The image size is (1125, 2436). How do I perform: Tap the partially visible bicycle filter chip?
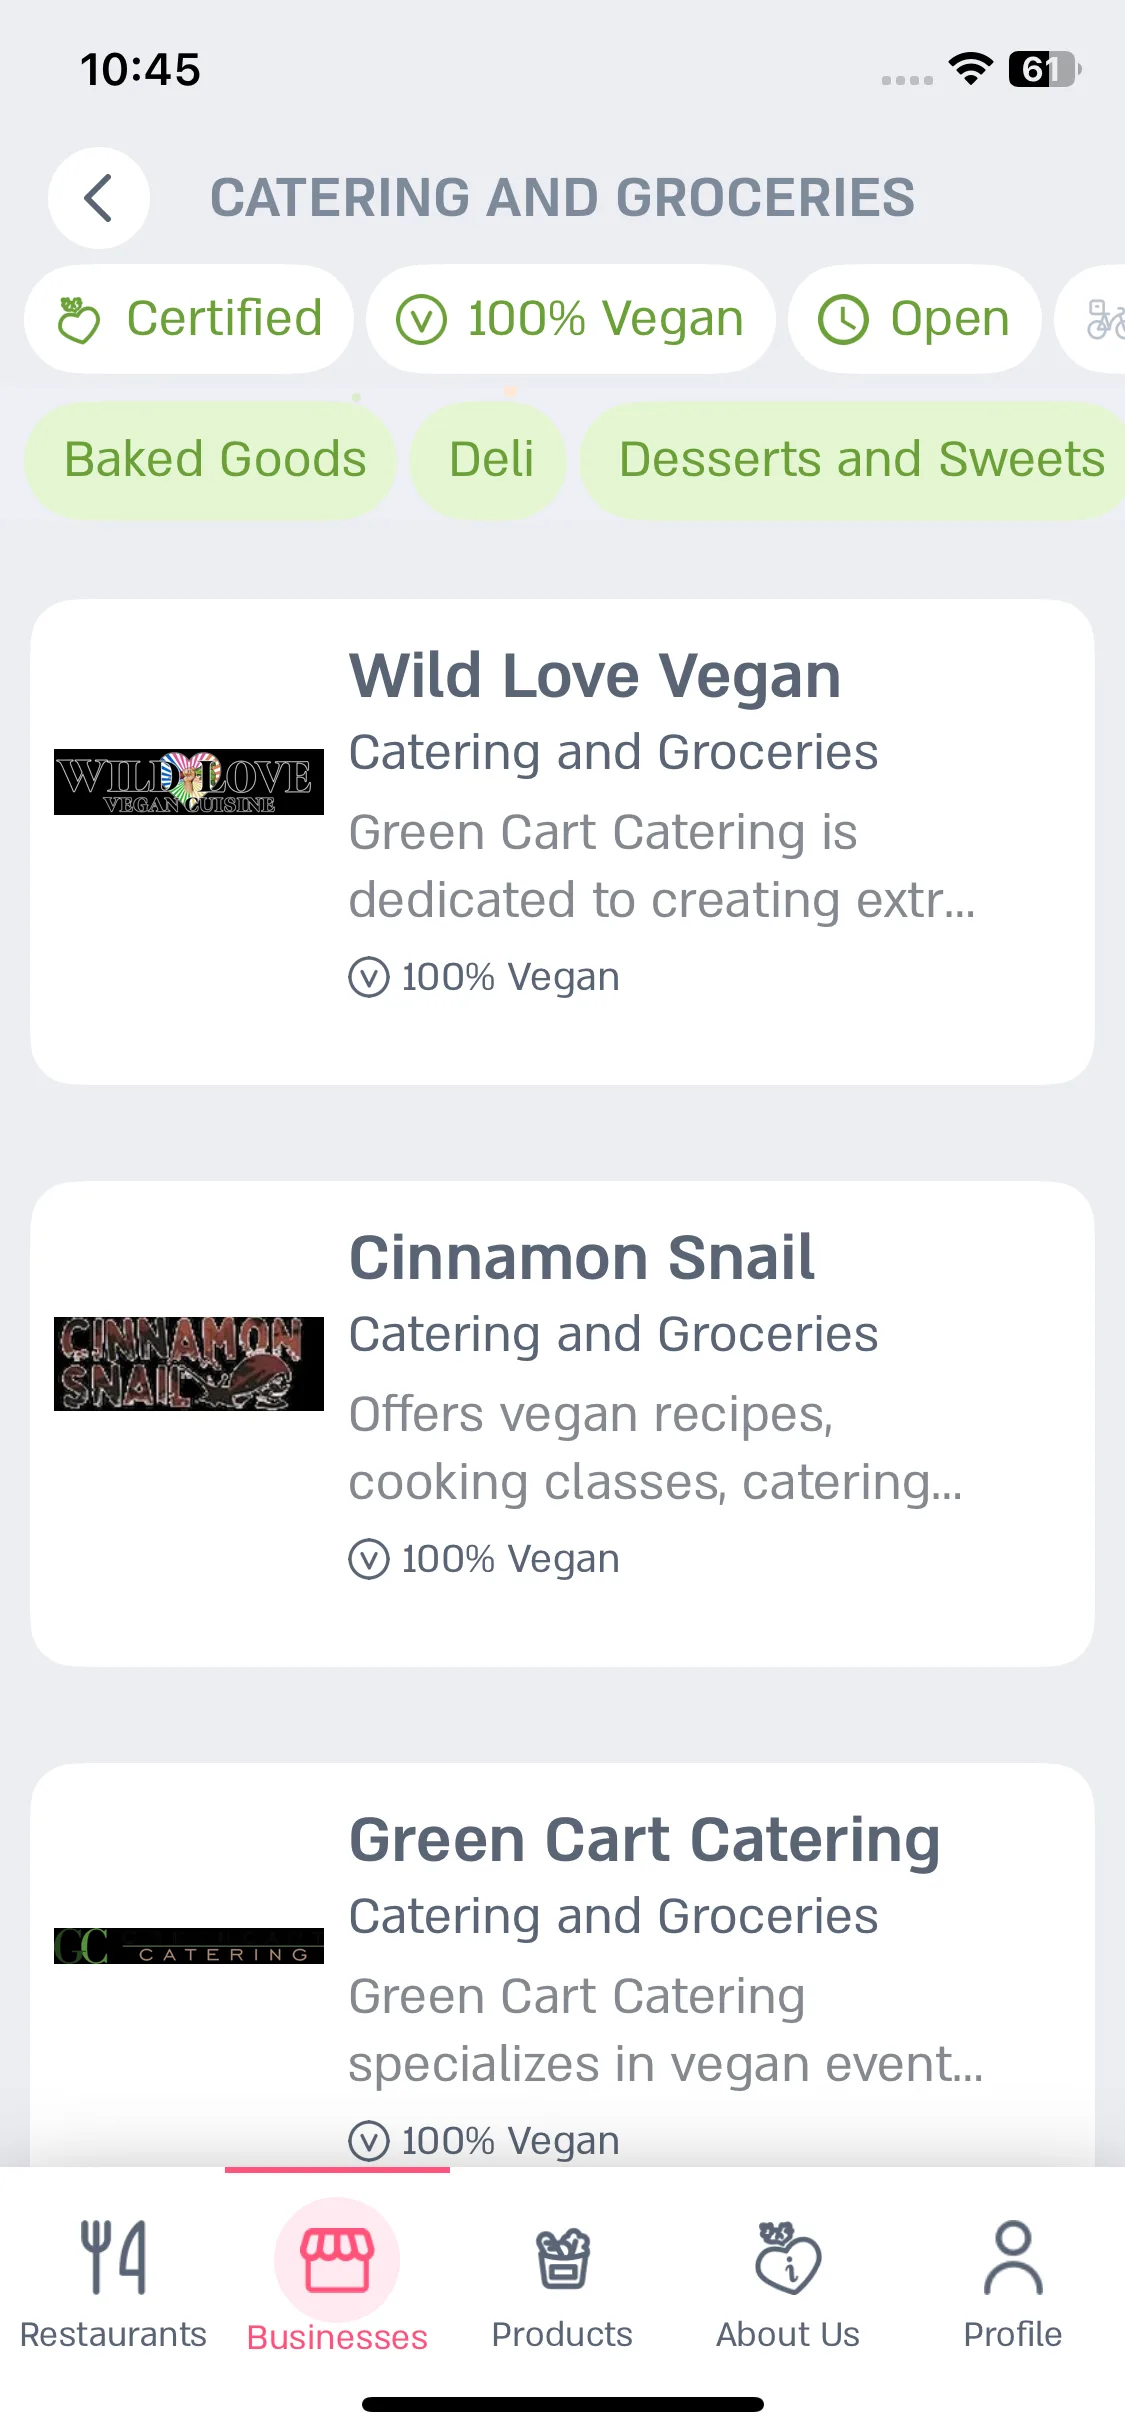tap(1094, 320)
